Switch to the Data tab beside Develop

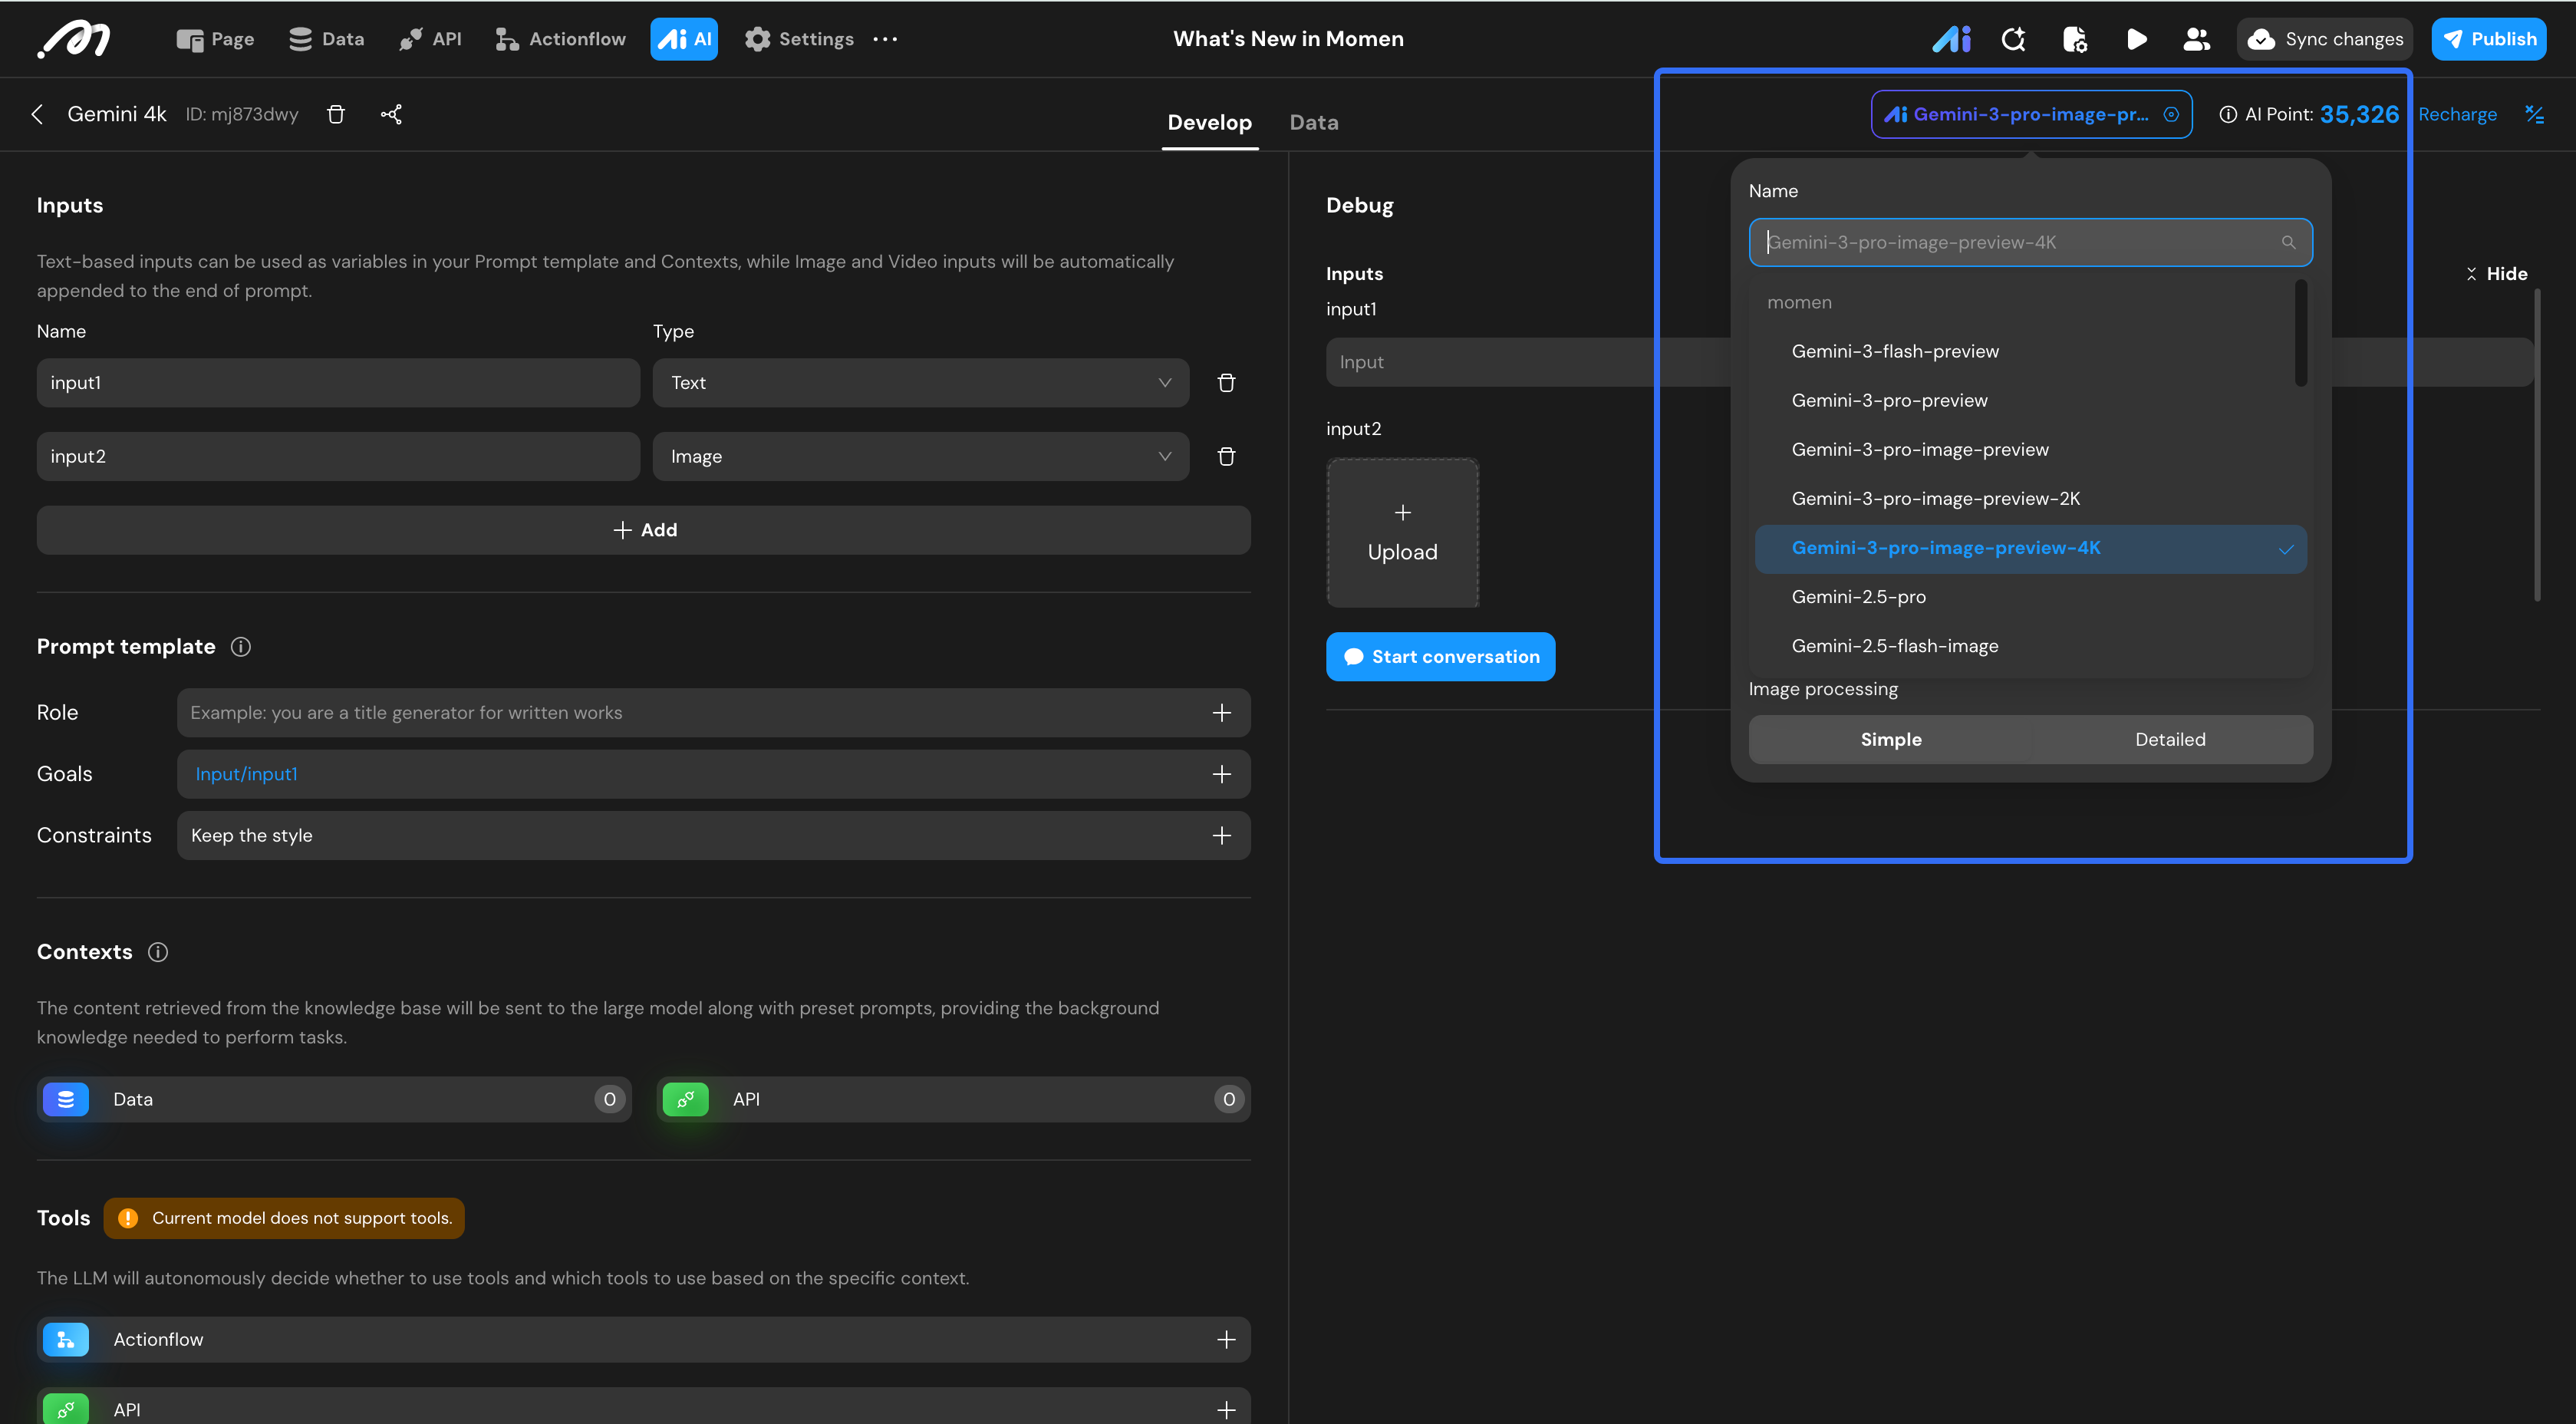point(1313,122)
